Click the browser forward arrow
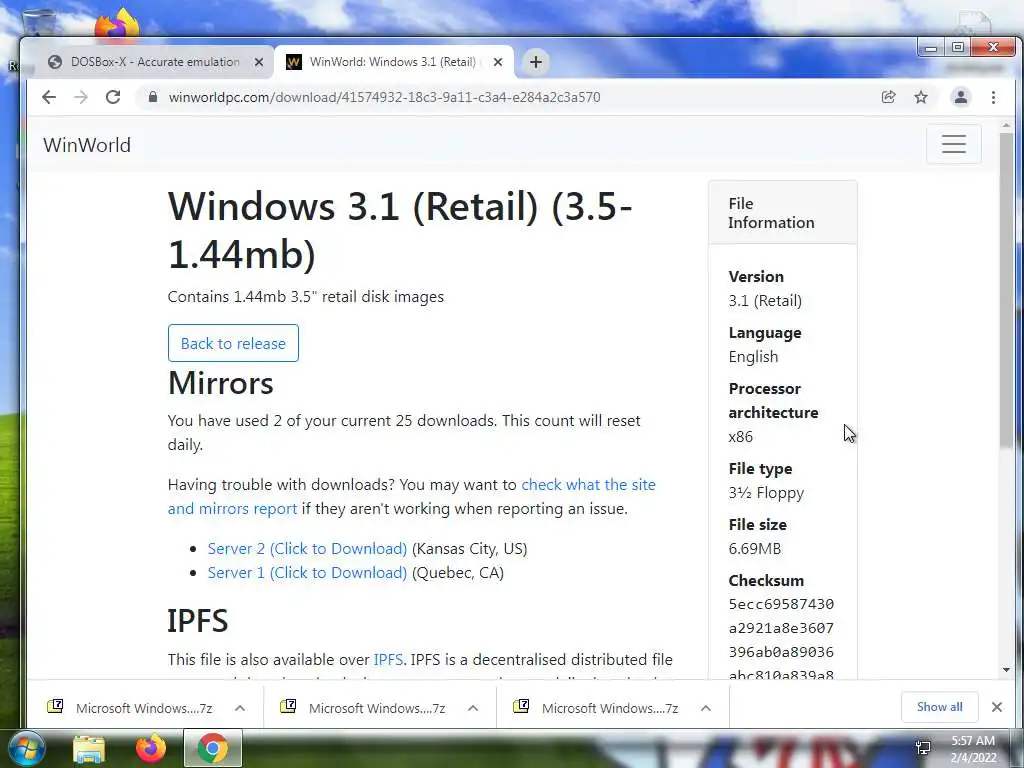This screenshot has height=768, width=1024. 81,97
